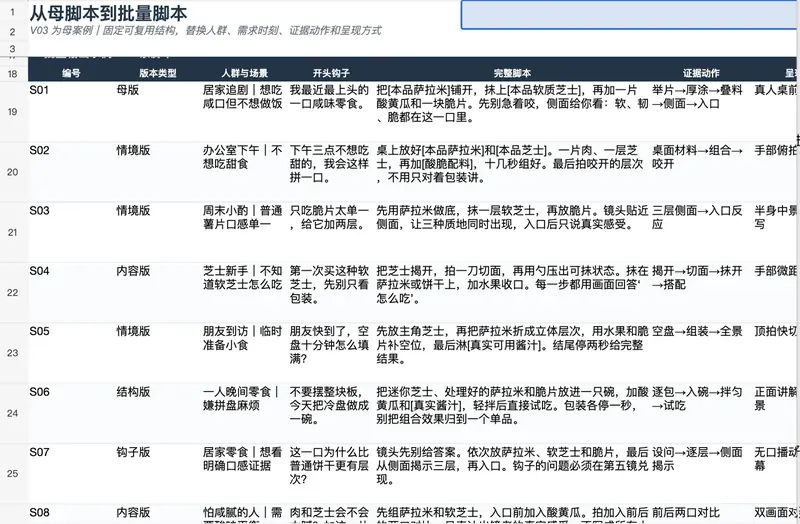This screenshot has width=800, height=524.
Task: Click the 版本类型 header cell
Action: click(x=158, y=73)
